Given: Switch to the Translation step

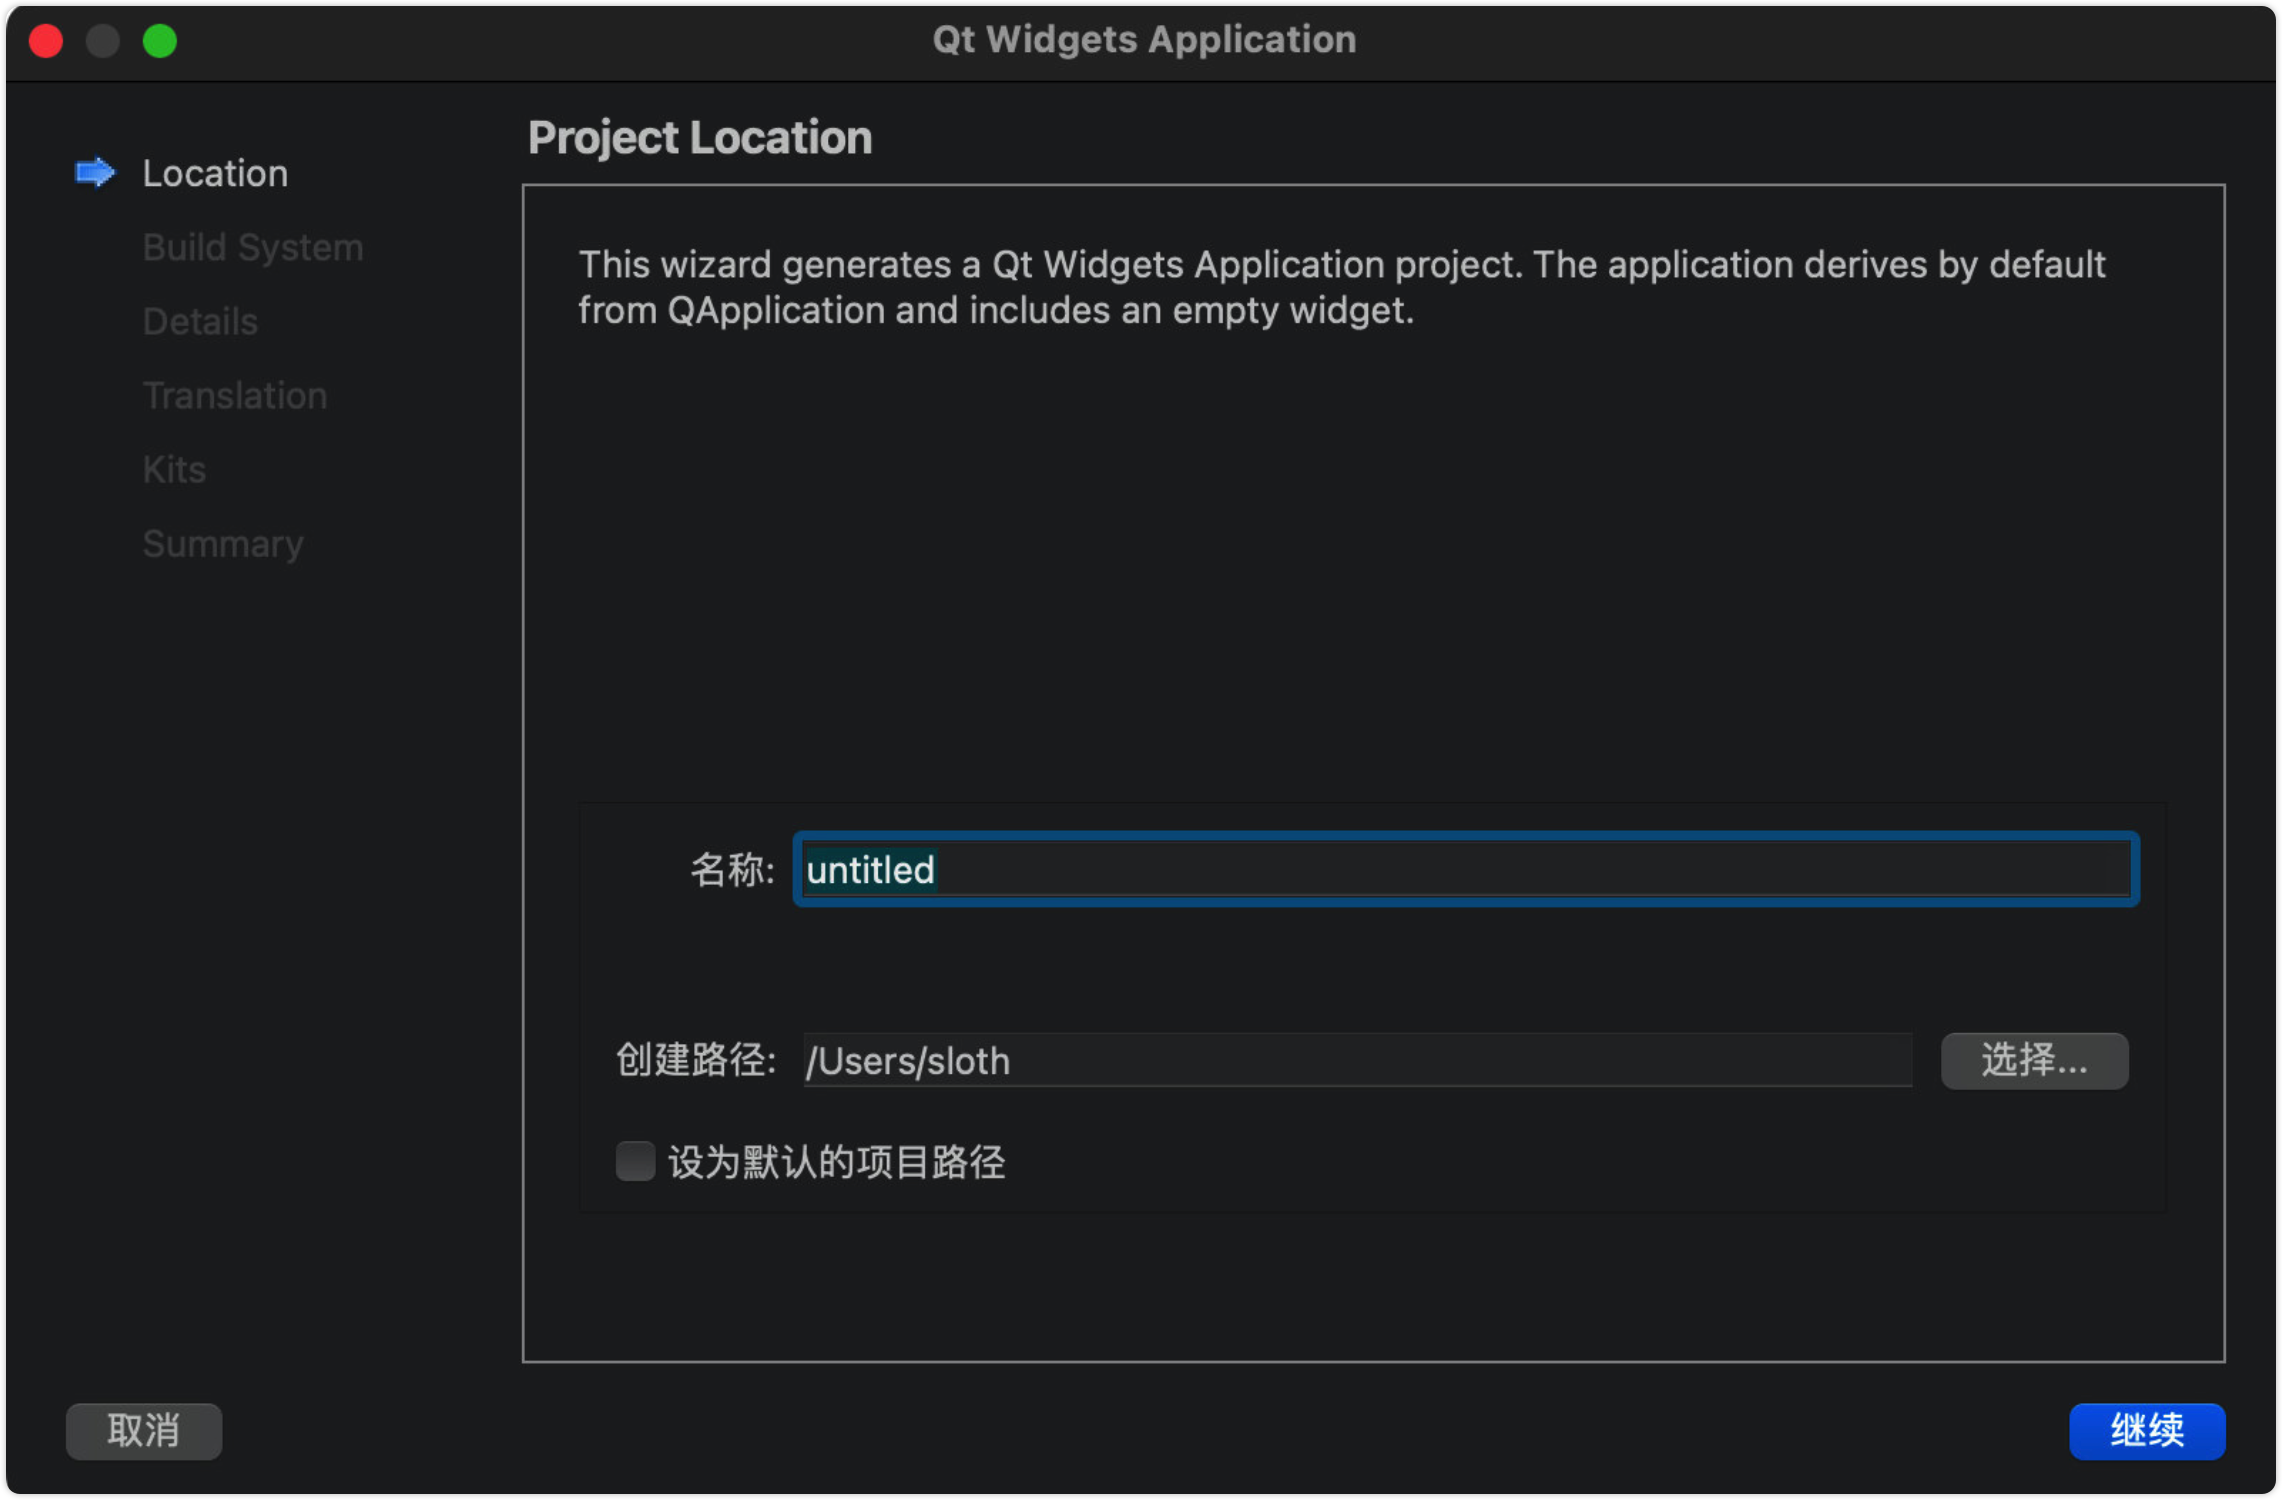Looking at the screenshot, I should point(235,395).
